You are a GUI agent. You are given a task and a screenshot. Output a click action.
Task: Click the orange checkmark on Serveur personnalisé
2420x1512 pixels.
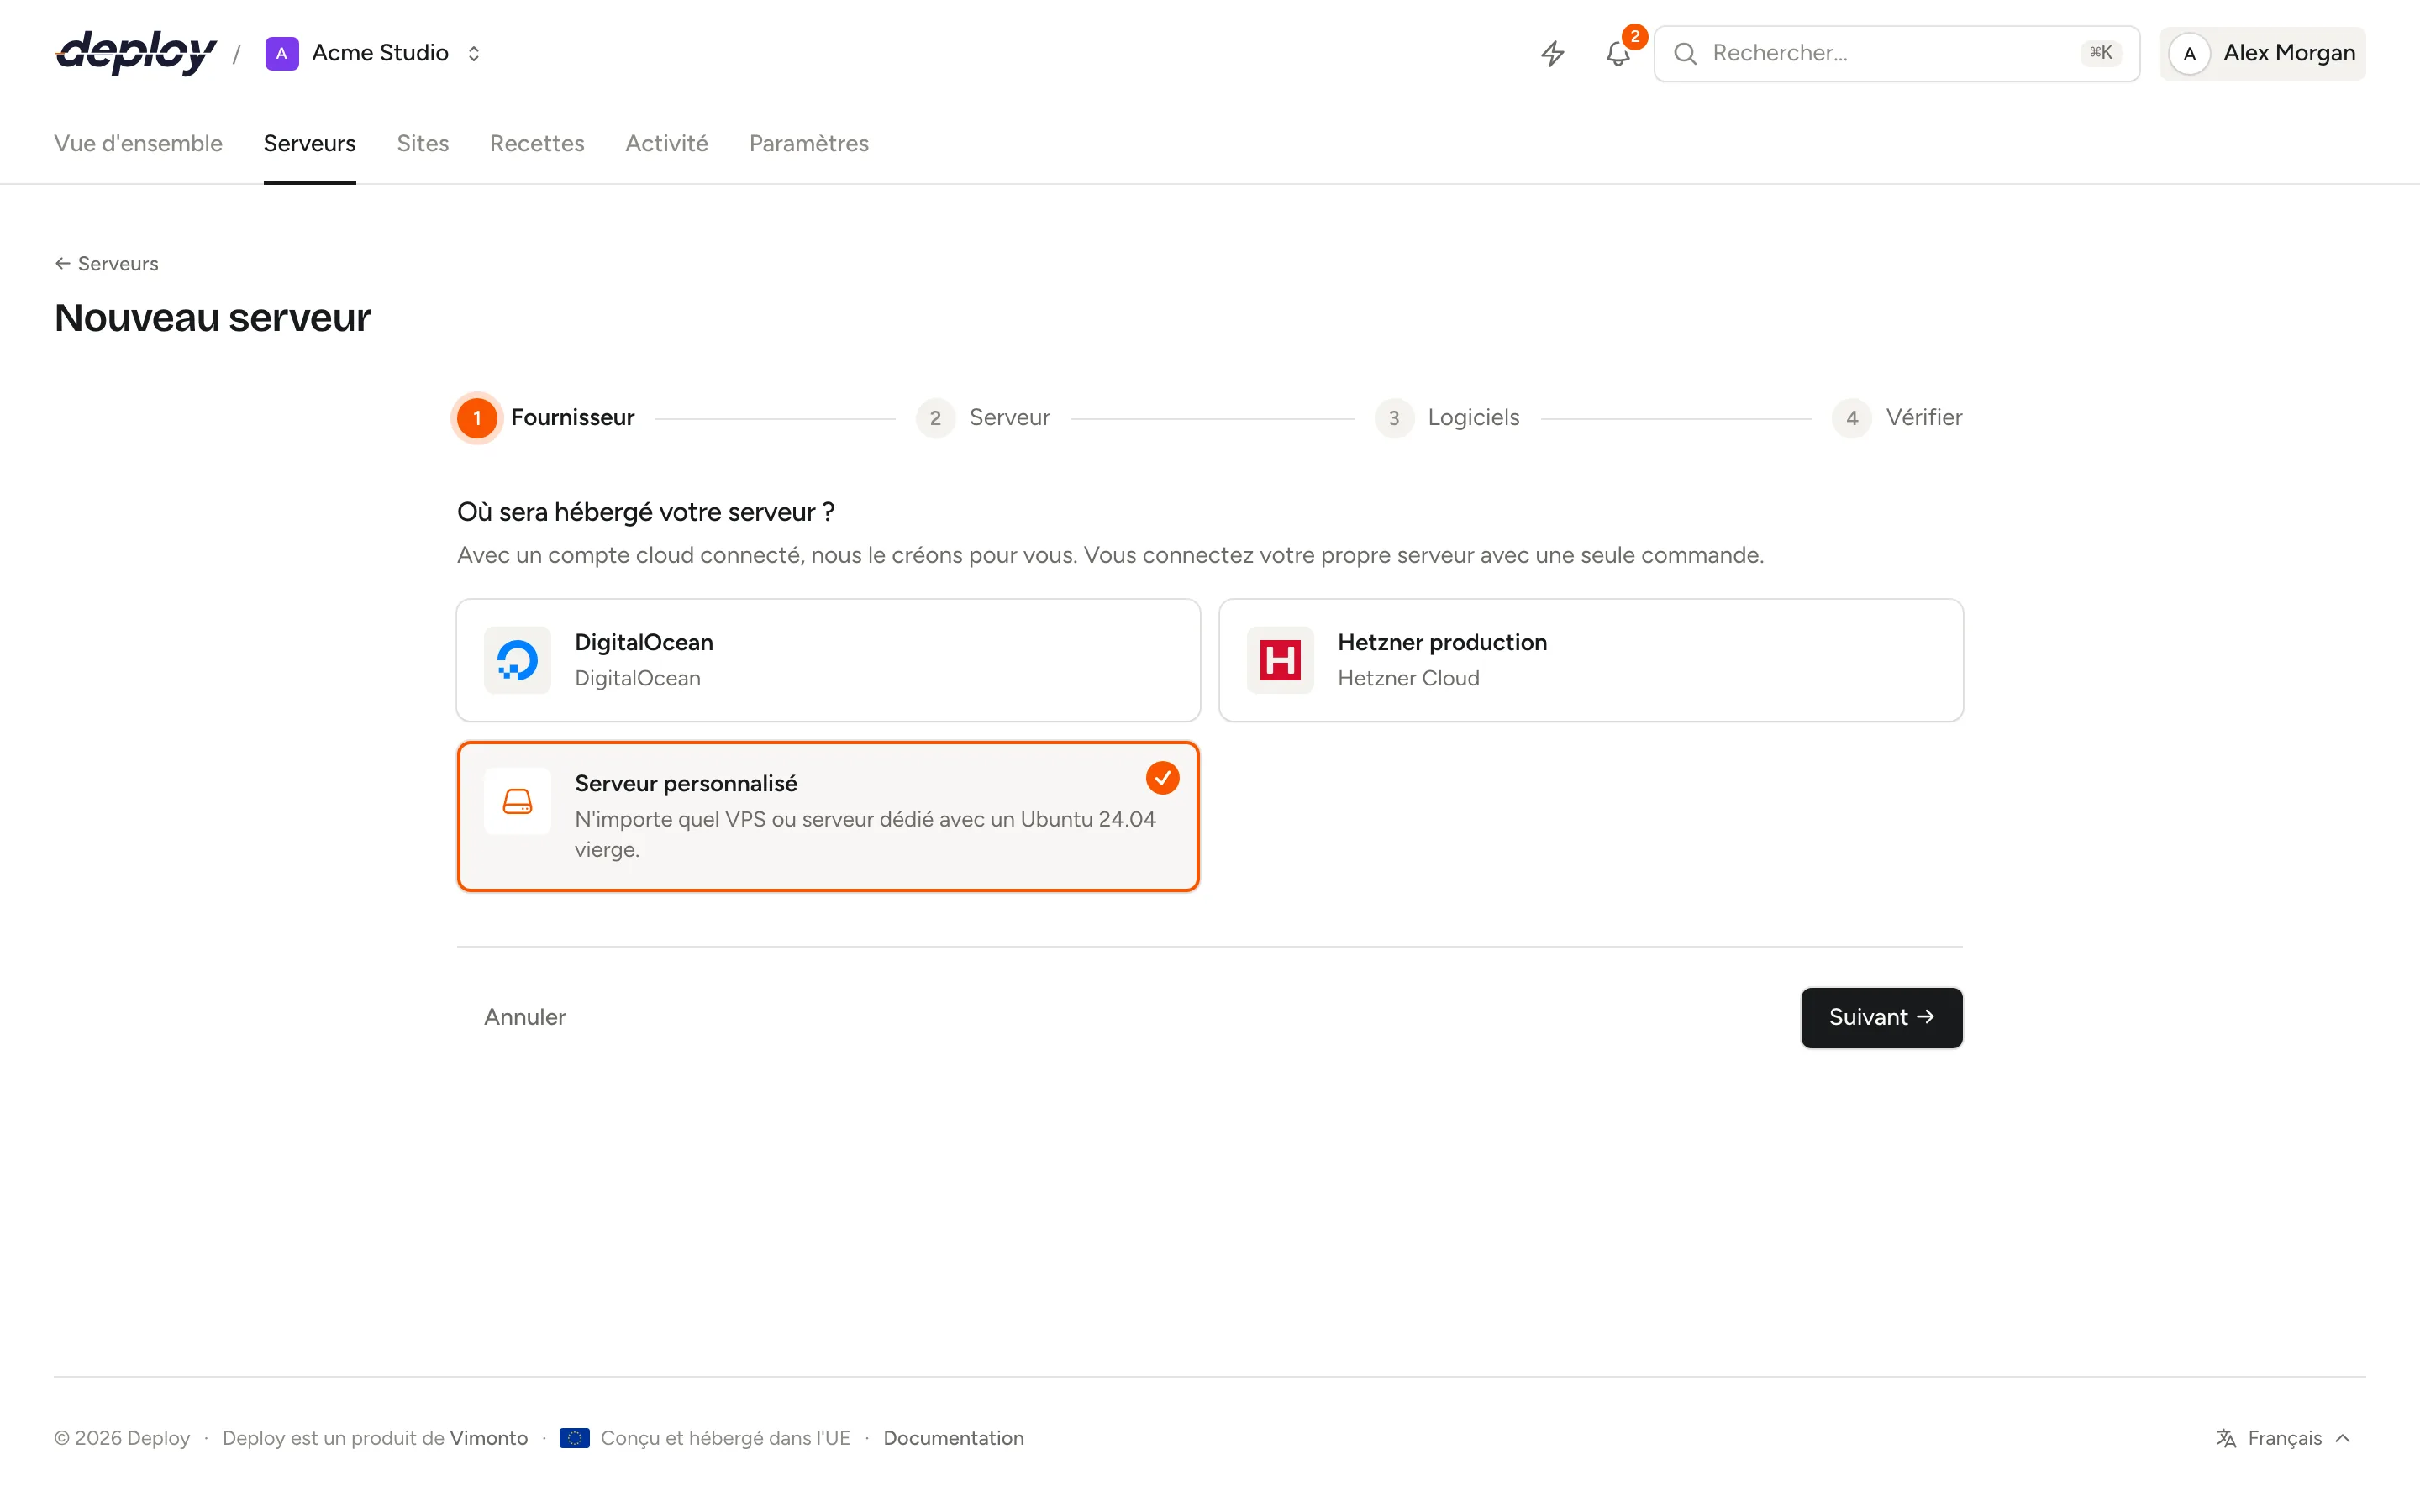(1162, 778)
